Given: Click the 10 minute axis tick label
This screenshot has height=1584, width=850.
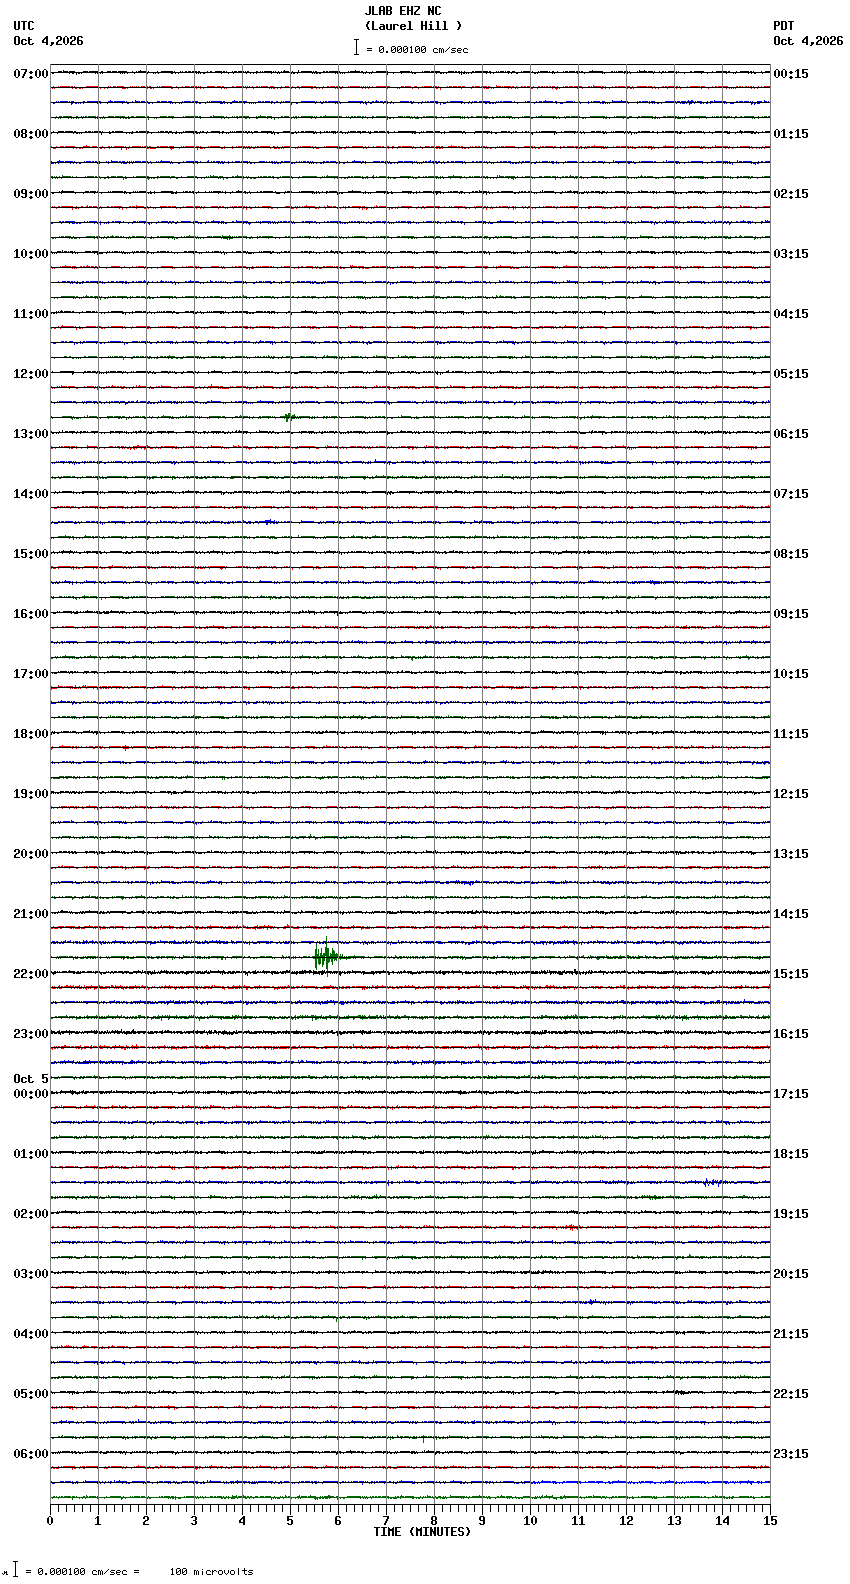Looking at the screenshot, I should coord(530,1521).
